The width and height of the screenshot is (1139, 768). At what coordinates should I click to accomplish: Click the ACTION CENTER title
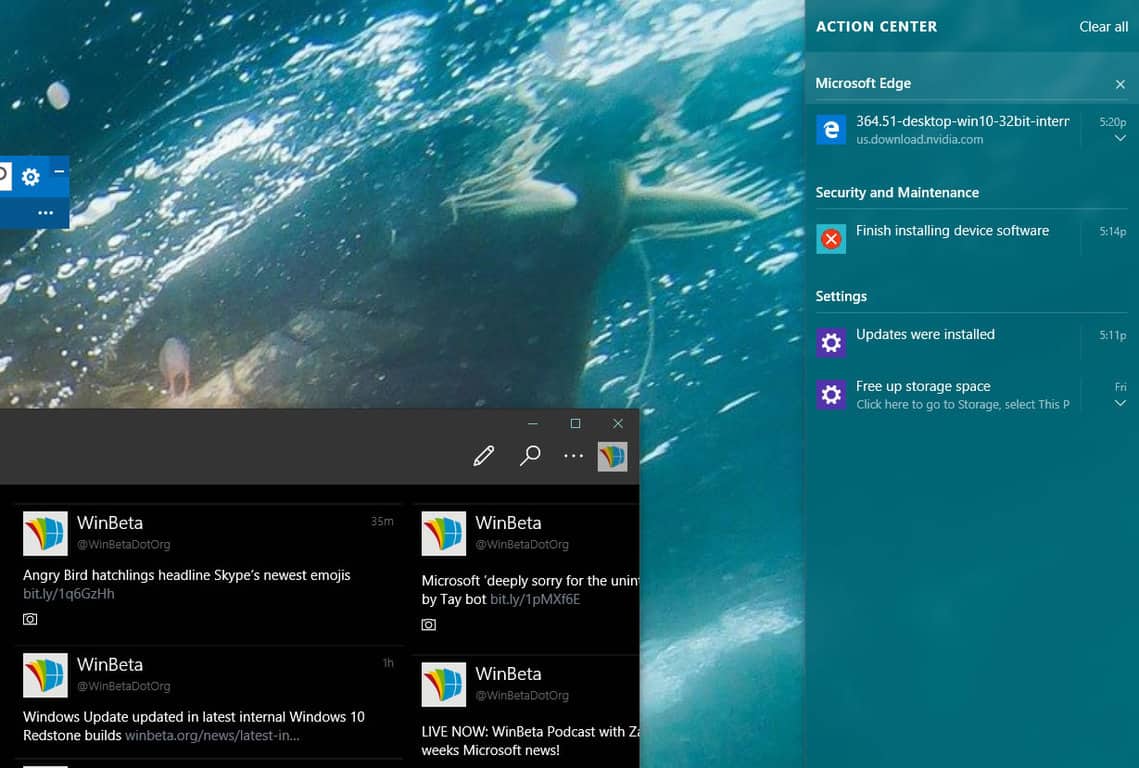(876, 27)
